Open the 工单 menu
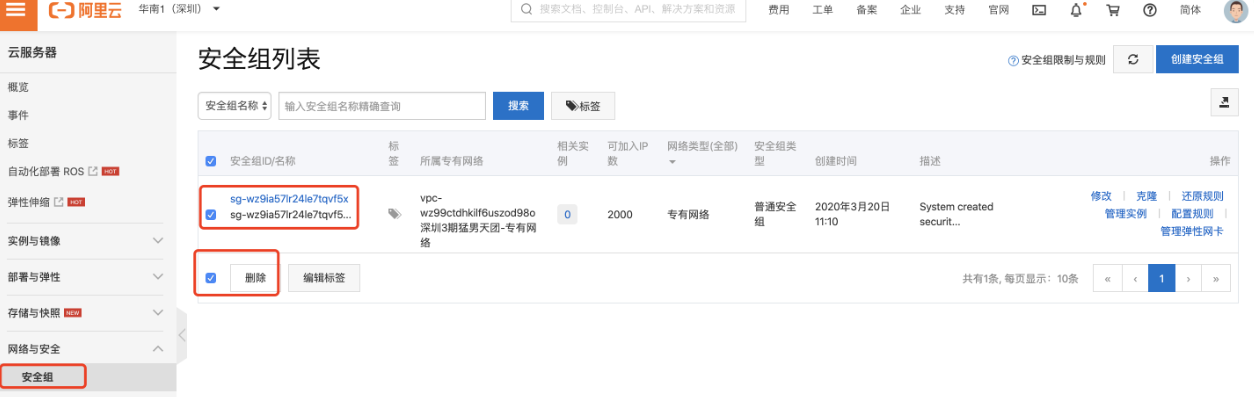The height and width of the screenshot is (397, 1254). pos(822,10)
